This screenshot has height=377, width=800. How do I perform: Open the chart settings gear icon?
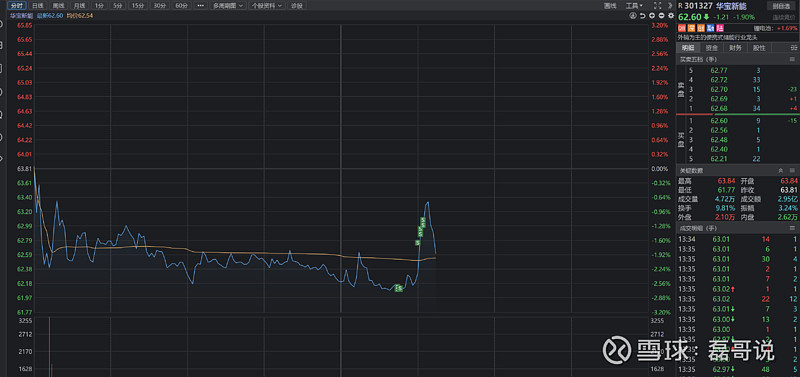pyautogui.click(x=671, y=16)
